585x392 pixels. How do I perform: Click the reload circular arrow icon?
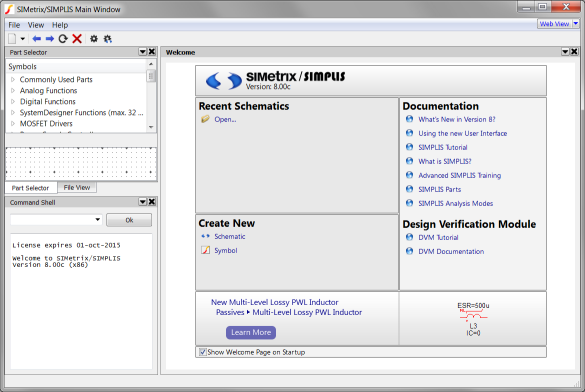pyautogui.click(x=63, y=39)
